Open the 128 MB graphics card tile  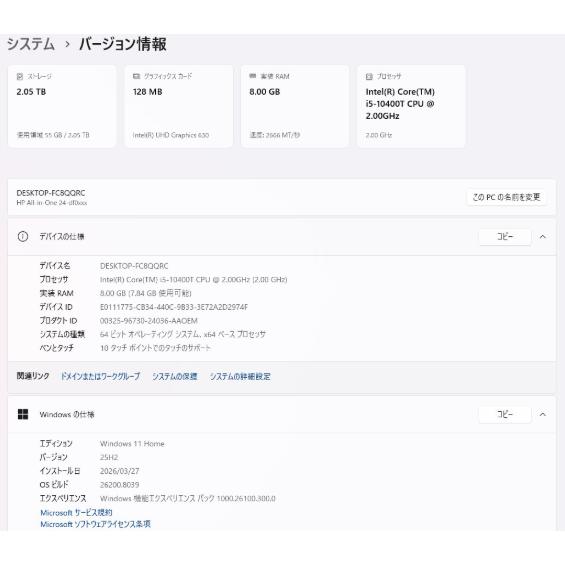click(178, 106)
